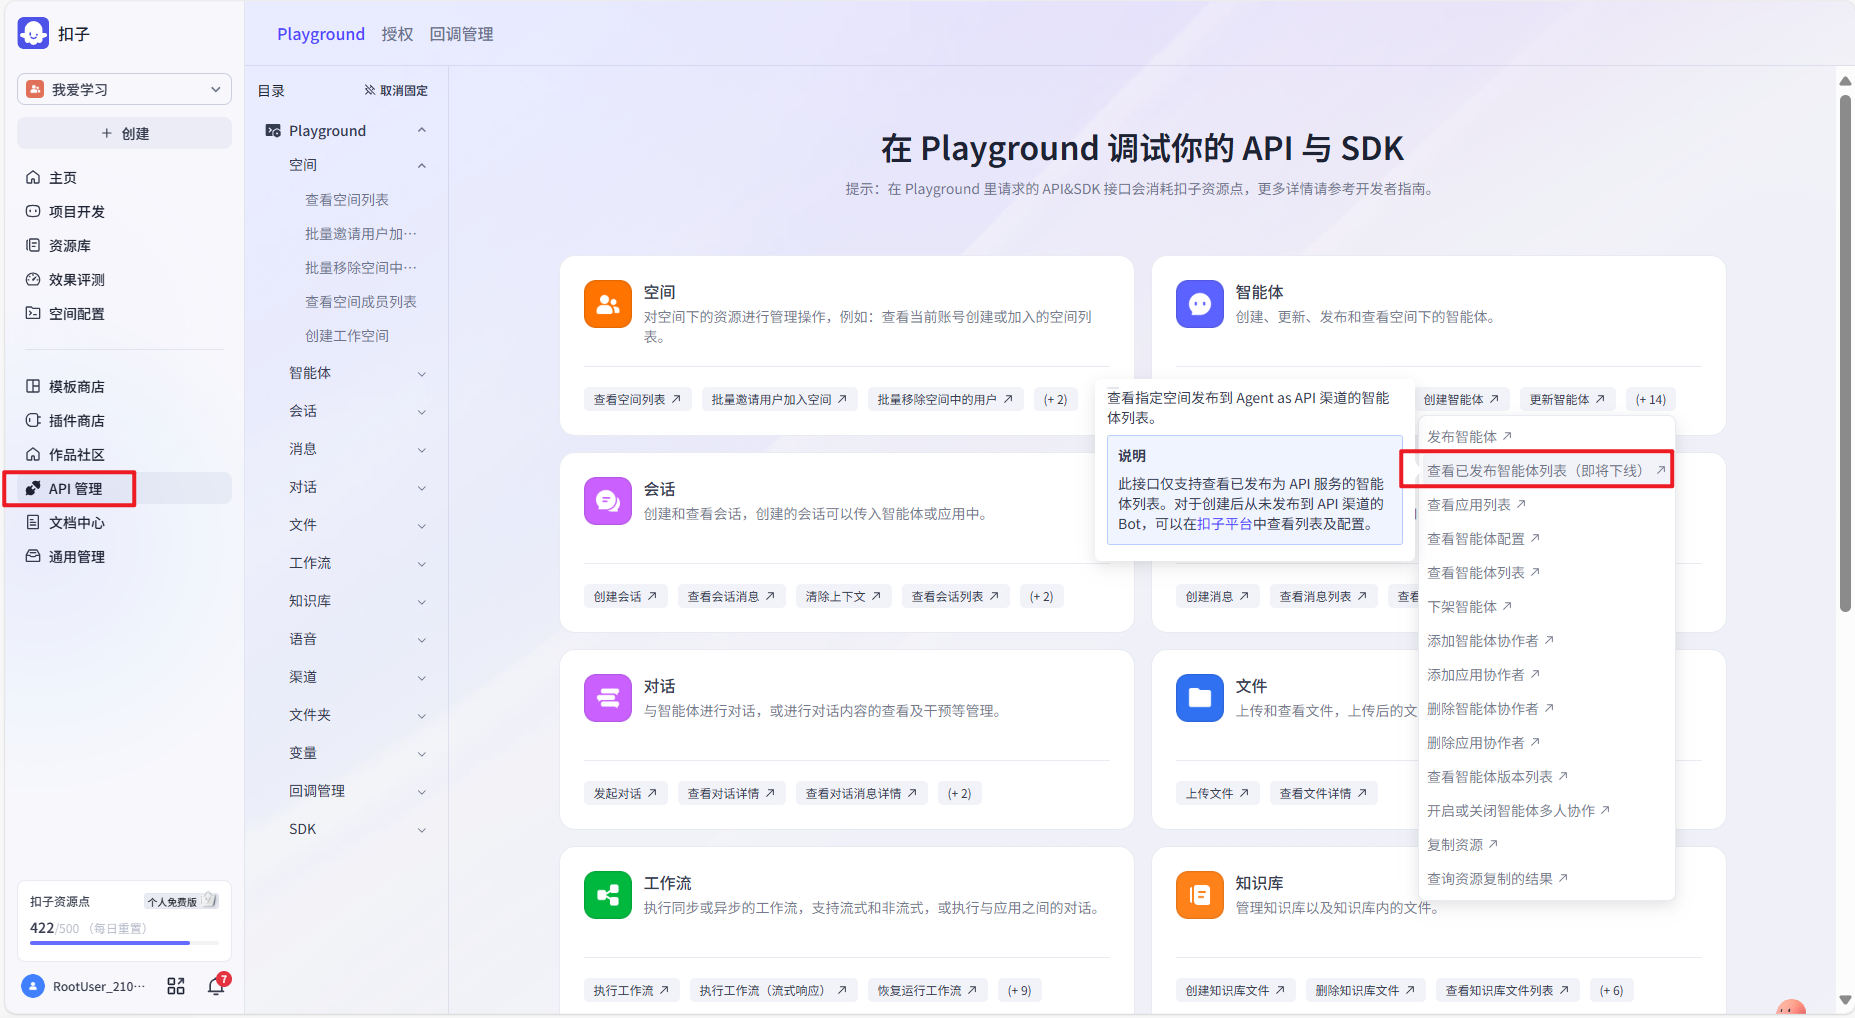Click 查看空间列表 chip in 空间 card
This screenshot has height=1018, width=1855.
pos(637,399)
